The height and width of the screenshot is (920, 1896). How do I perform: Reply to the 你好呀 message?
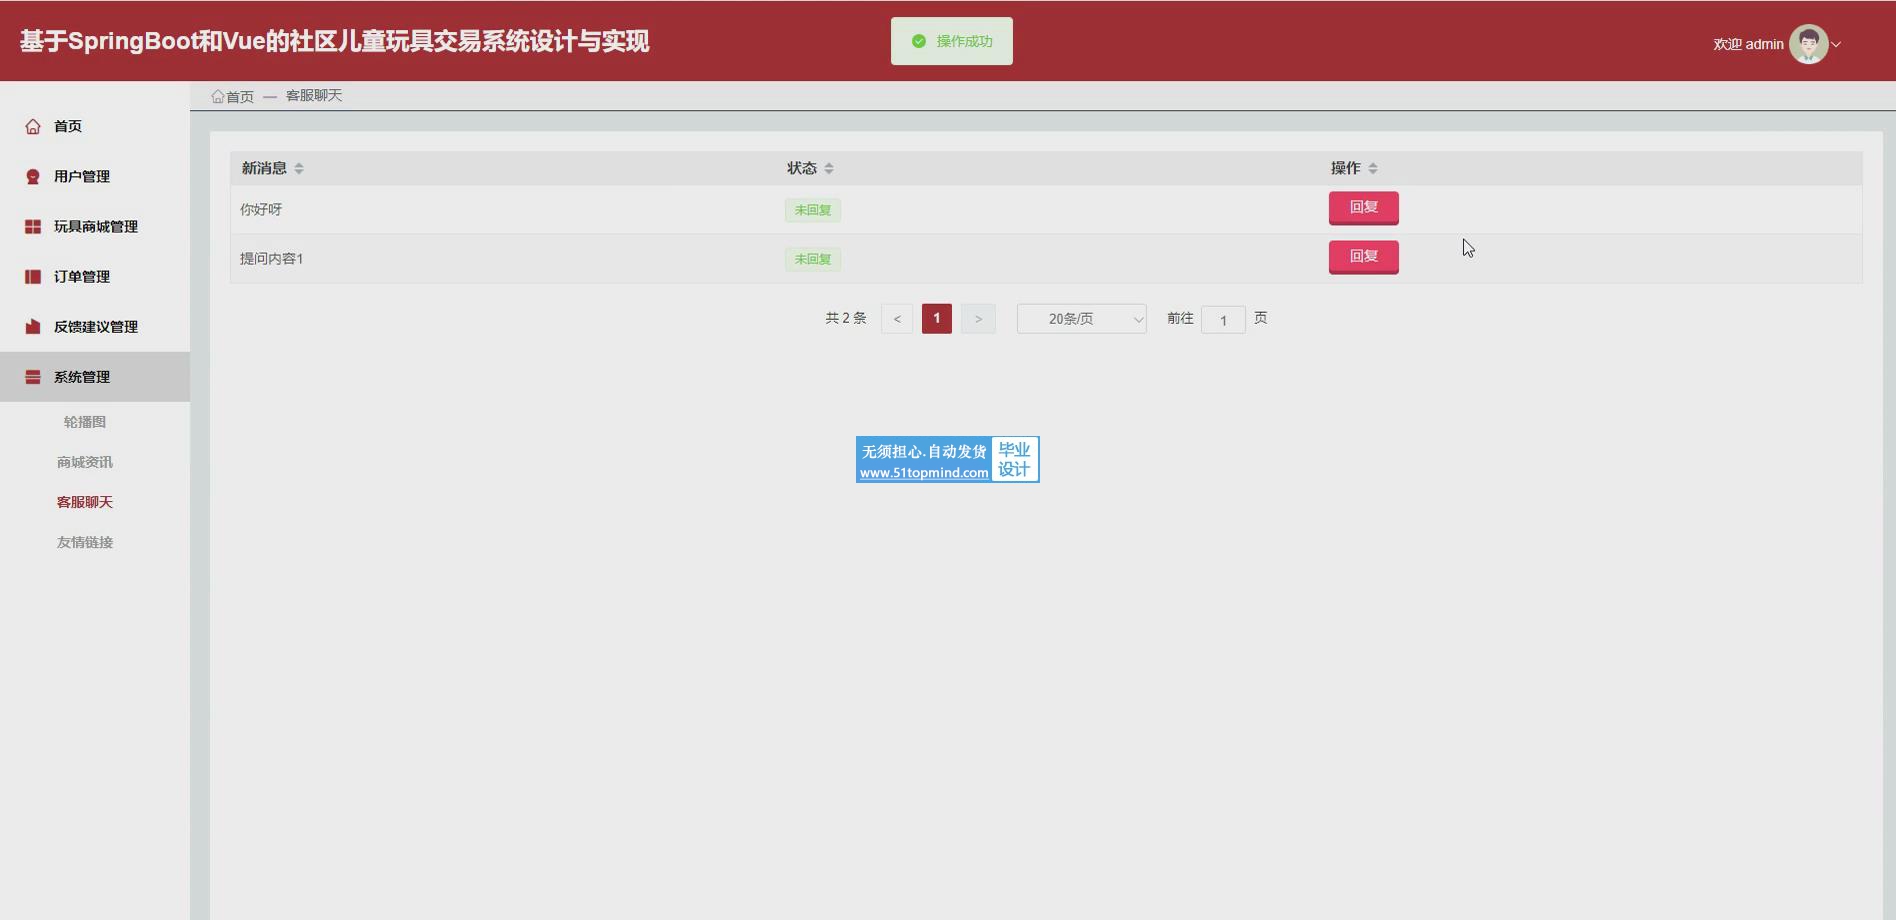click(x=1363, y=208)
